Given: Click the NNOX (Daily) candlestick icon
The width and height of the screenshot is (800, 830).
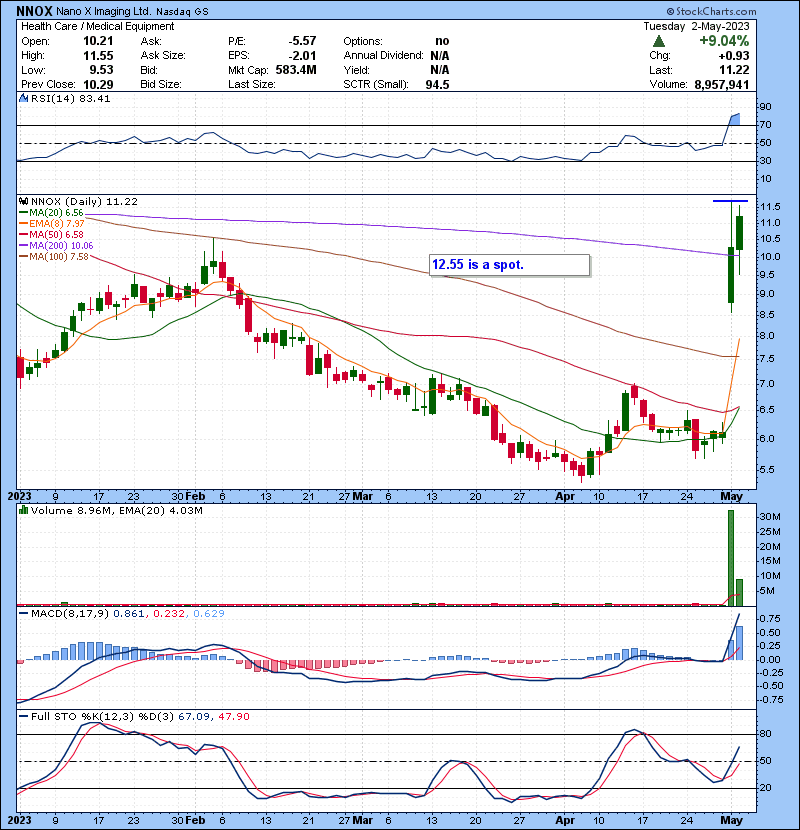Looking at the screenshot, I should (23, 201).
